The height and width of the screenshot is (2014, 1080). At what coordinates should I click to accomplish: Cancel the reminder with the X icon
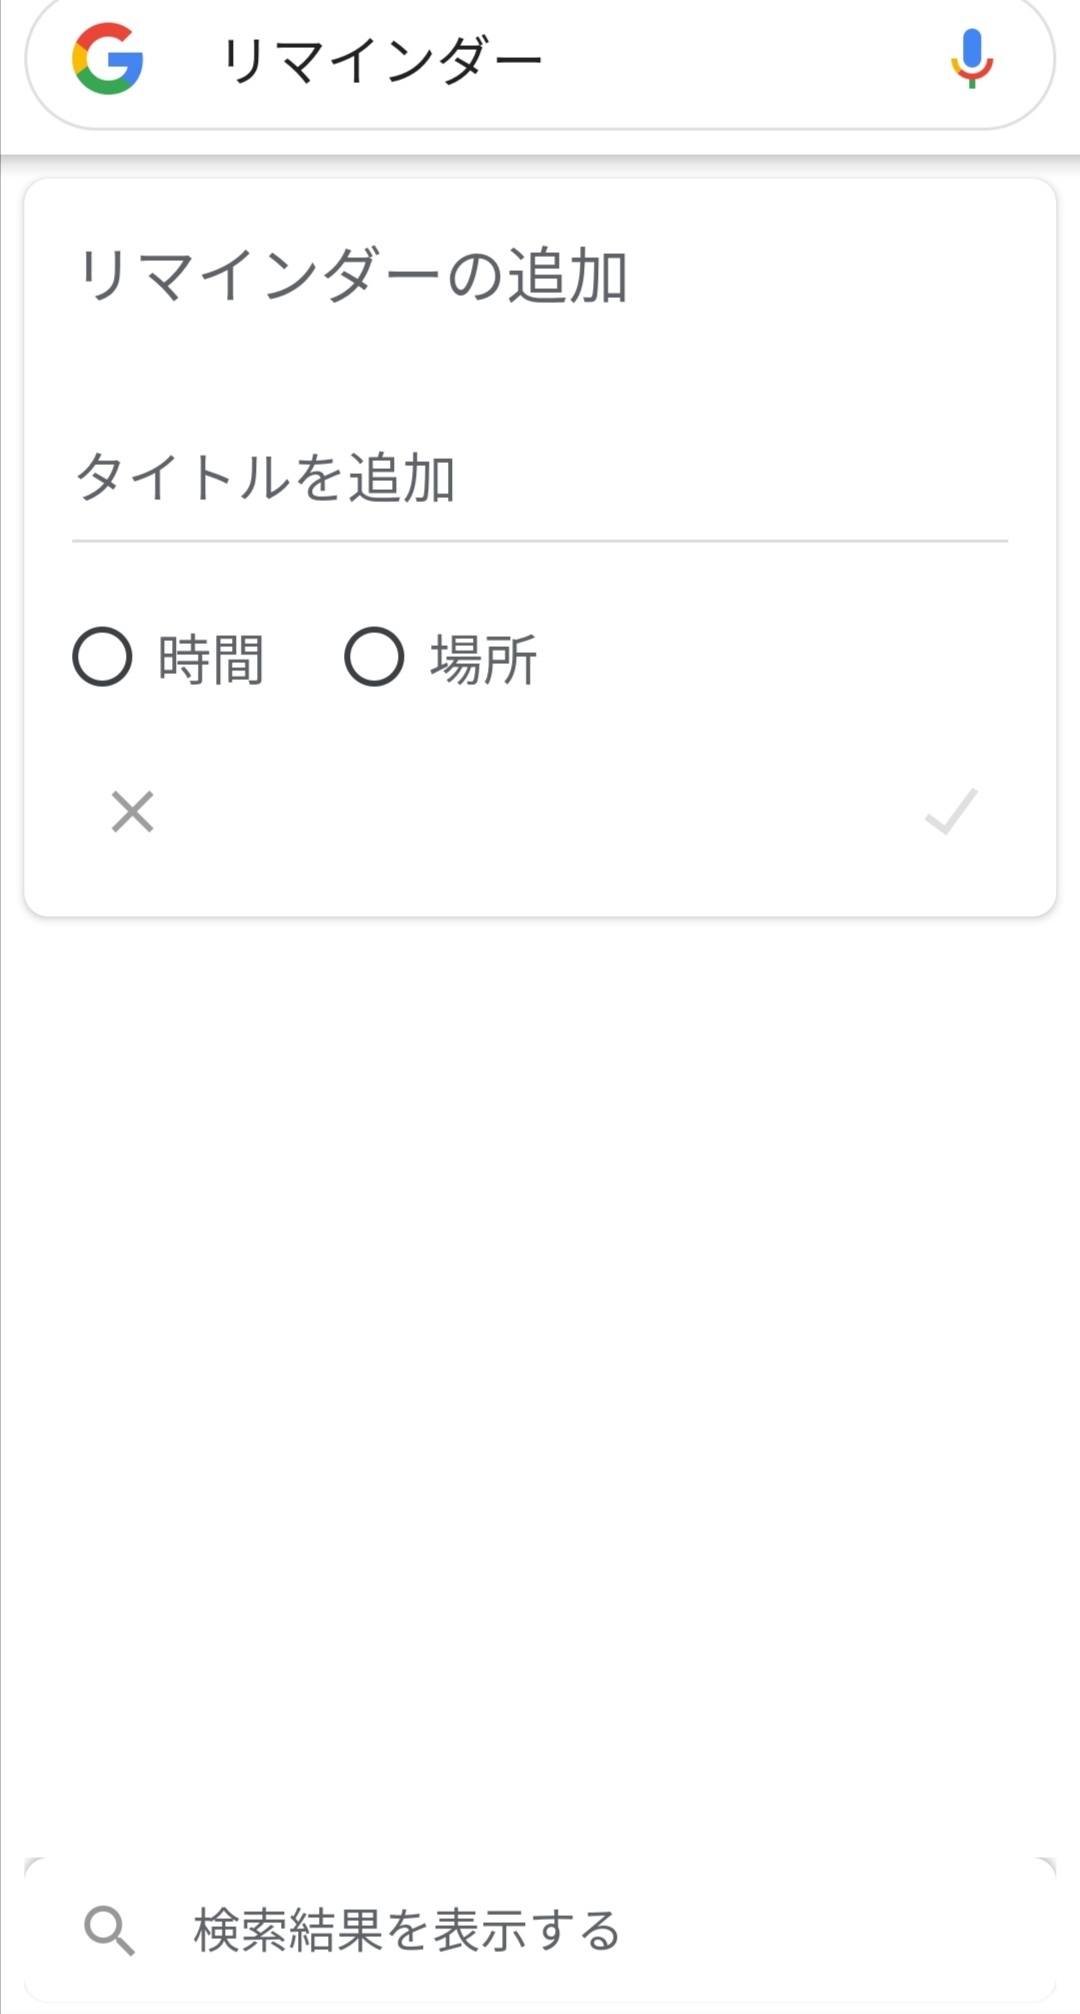(x=132, y=811)
